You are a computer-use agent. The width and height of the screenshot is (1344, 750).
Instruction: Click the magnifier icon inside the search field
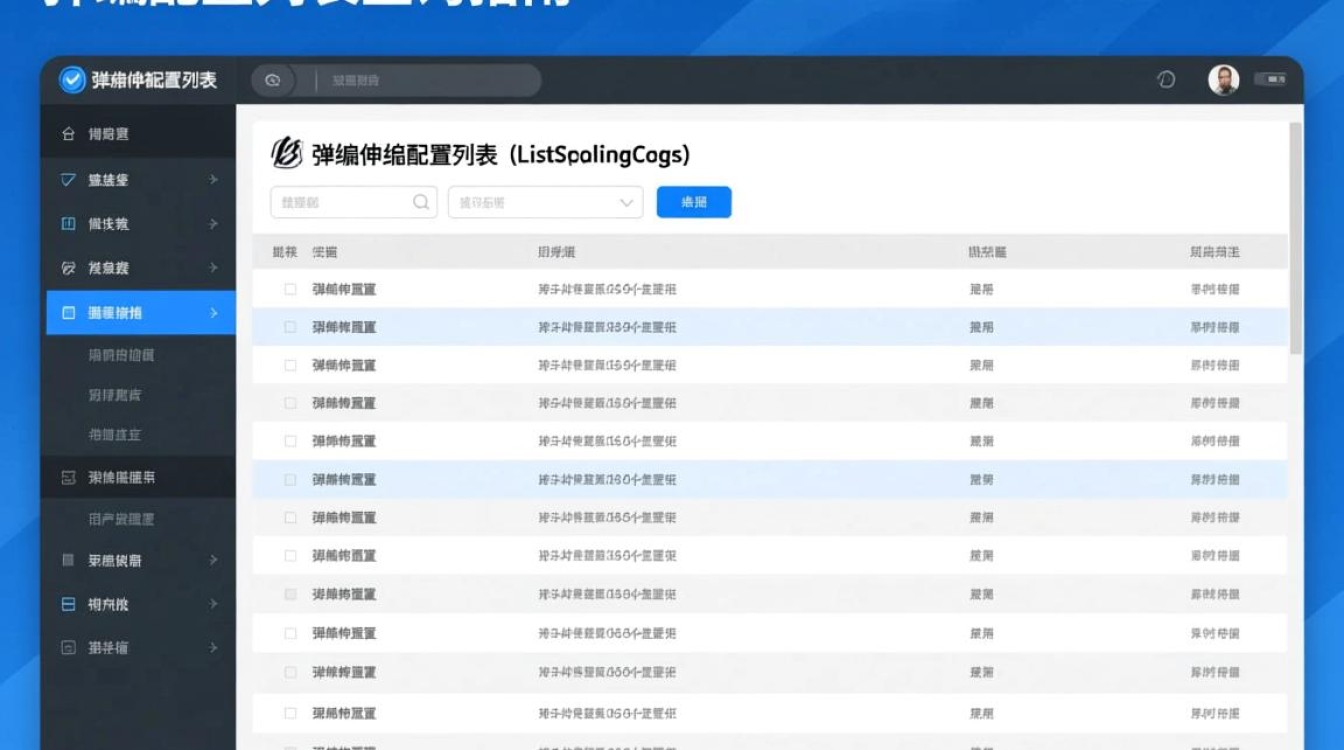[x=420, y=202]
